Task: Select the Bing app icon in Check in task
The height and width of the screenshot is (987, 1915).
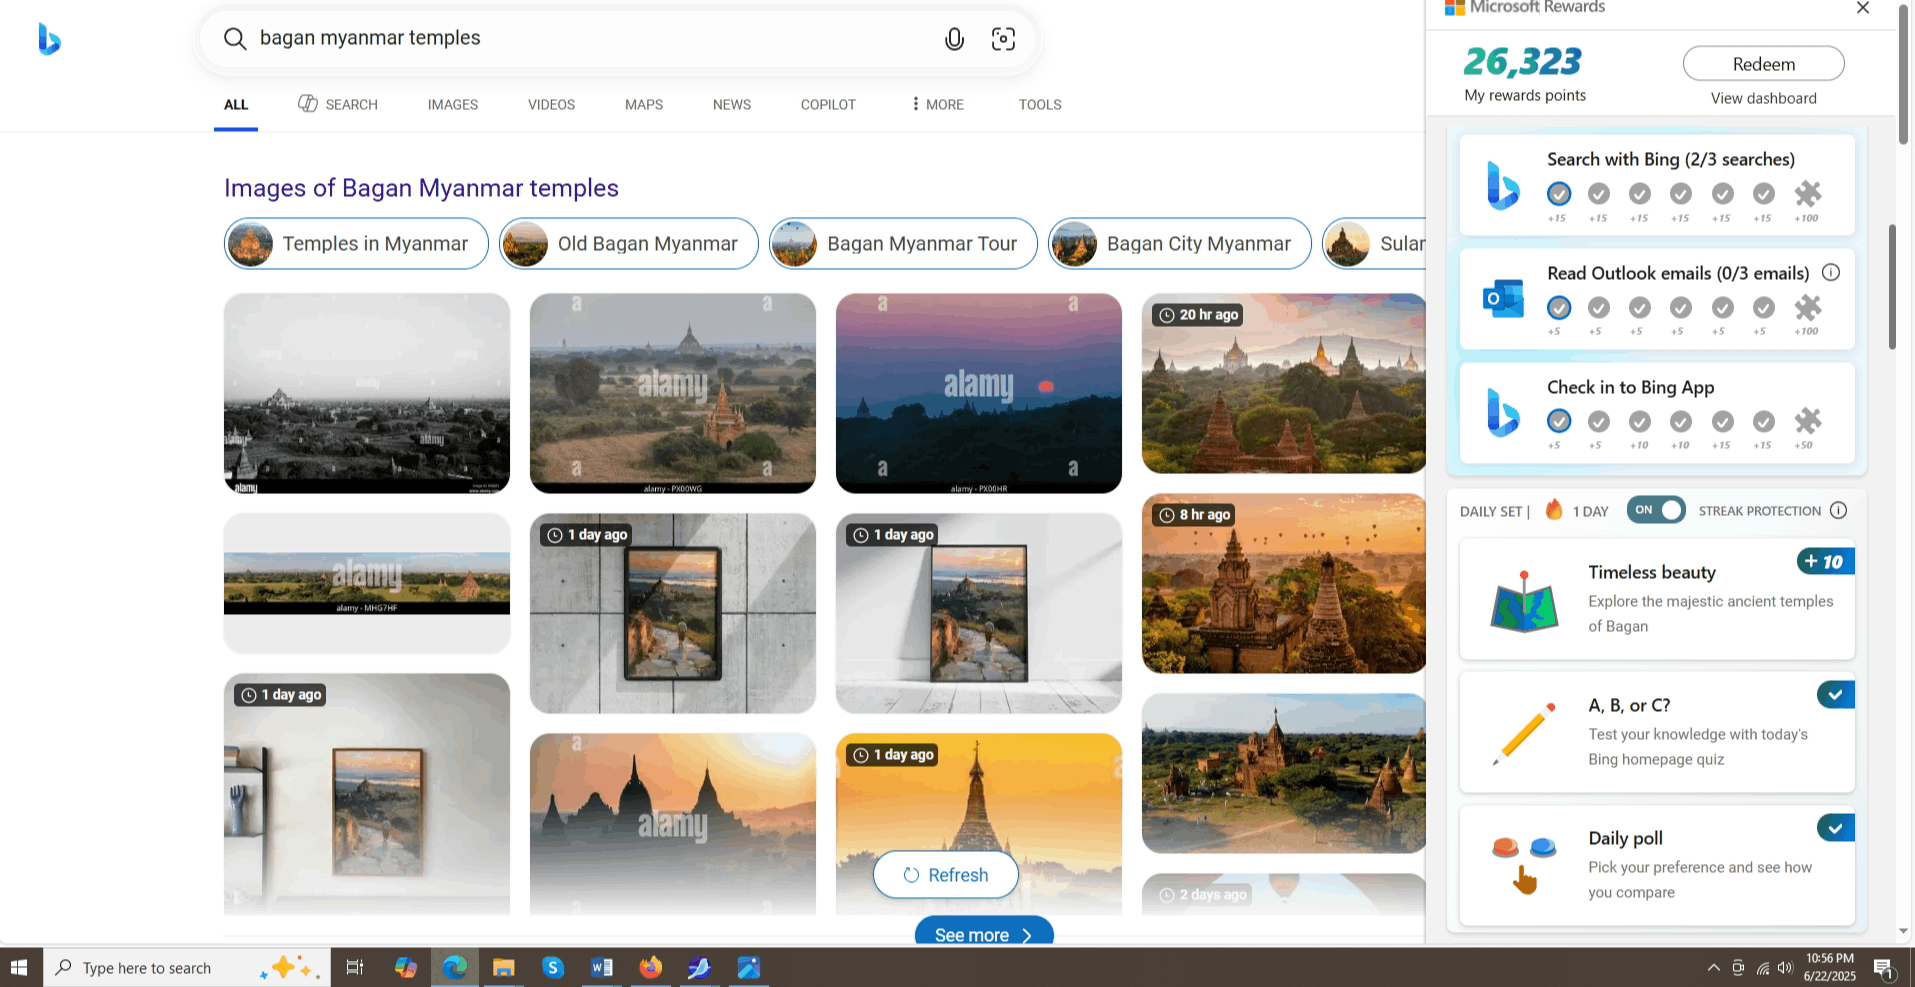Action: click(1501, 413)
